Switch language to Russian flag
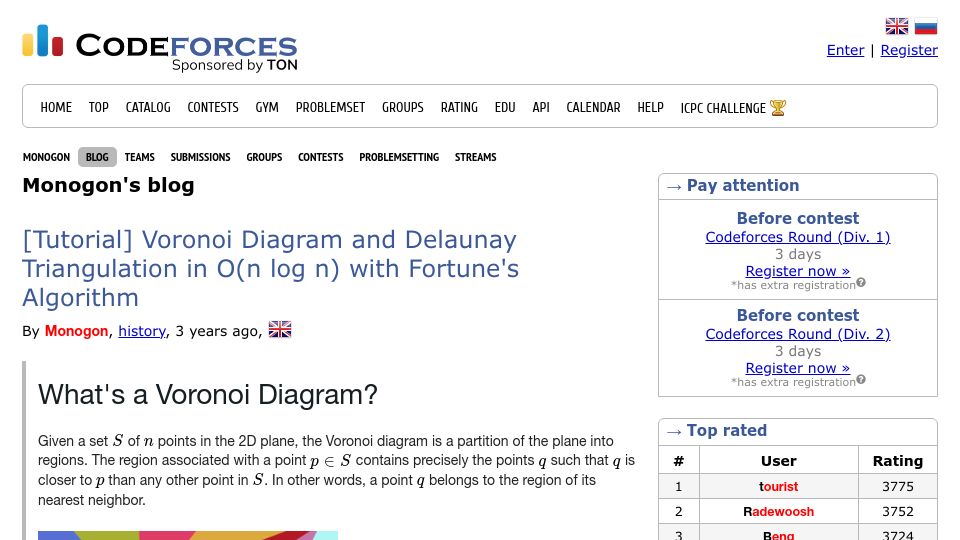The height and width of the screenshot is (540, 960). coord(926,26)
